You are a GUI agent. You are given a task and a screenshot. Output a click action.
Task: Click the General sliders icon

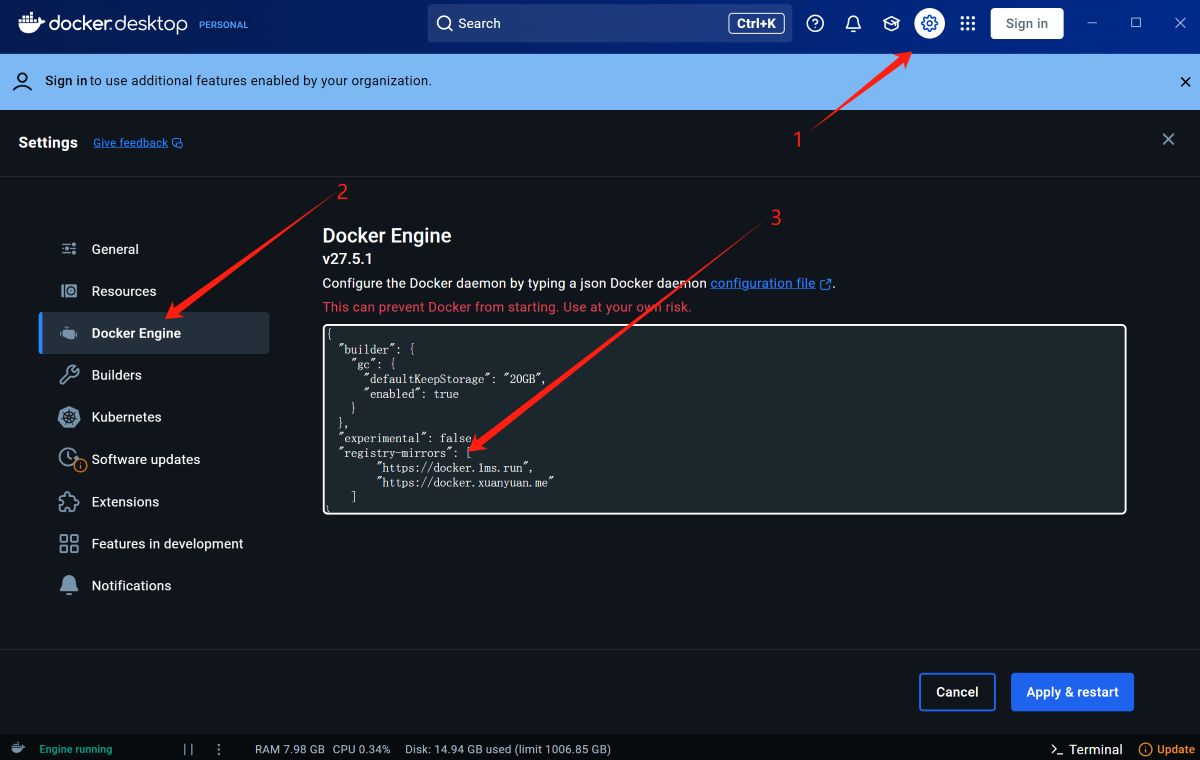(69, 249)
